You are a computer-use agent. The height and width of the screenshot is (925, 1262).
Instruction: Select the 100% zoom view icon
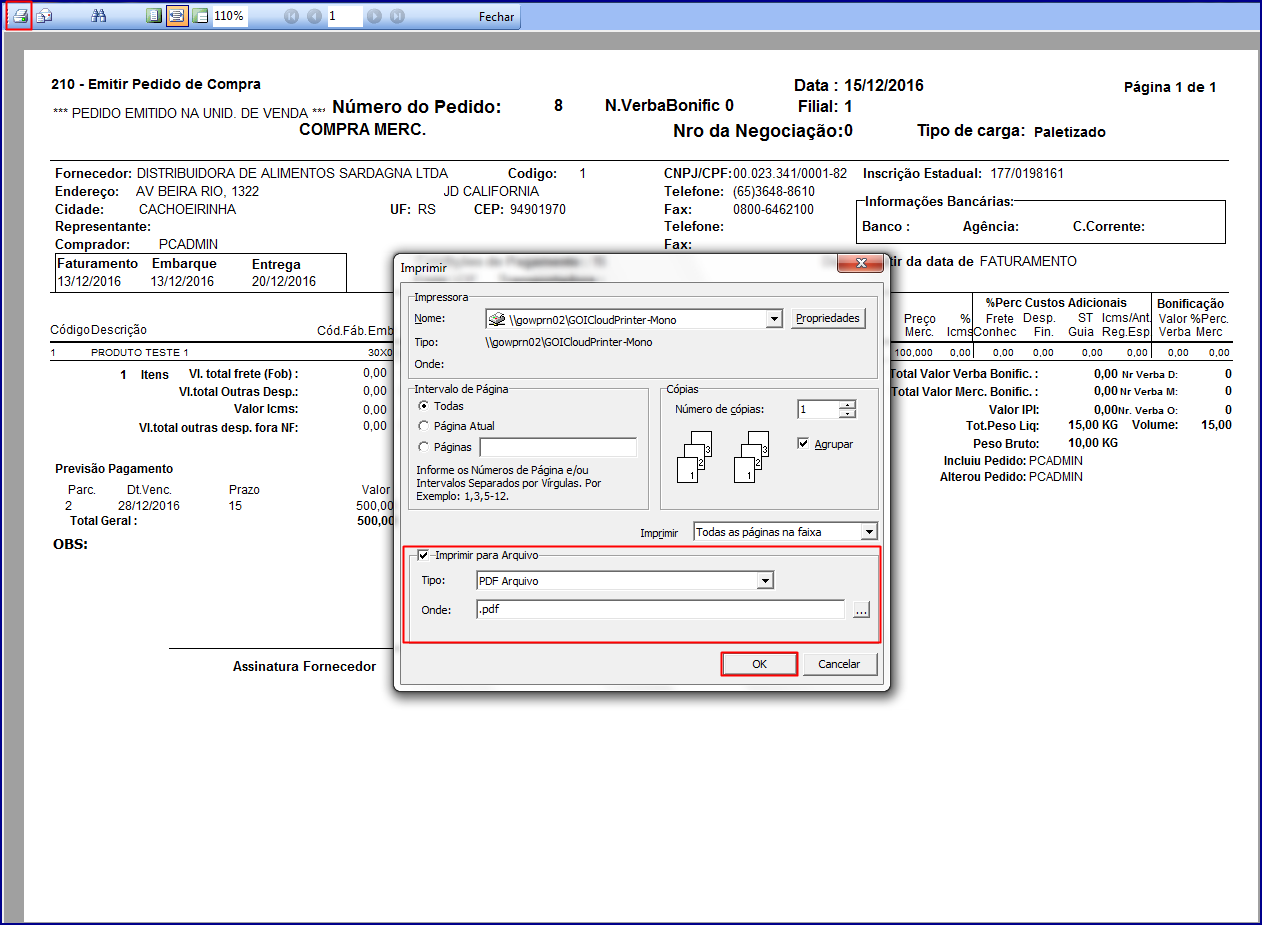[x=200, y=16]
